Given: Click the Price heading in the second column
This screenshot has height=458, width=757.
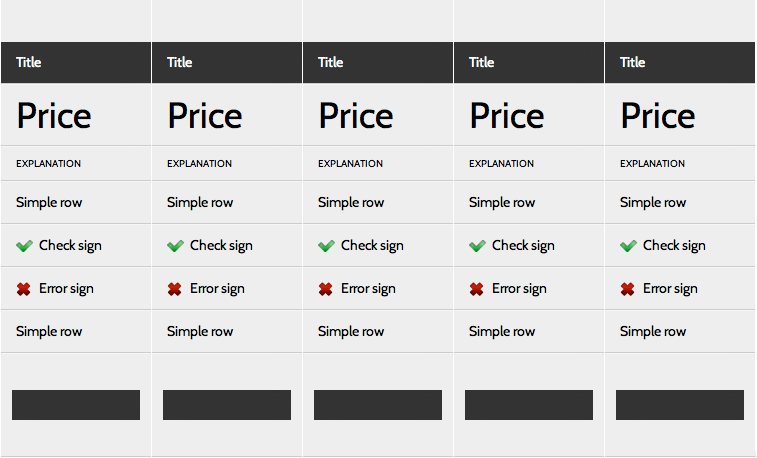Looking at the screenshot, I should (204, 116).
